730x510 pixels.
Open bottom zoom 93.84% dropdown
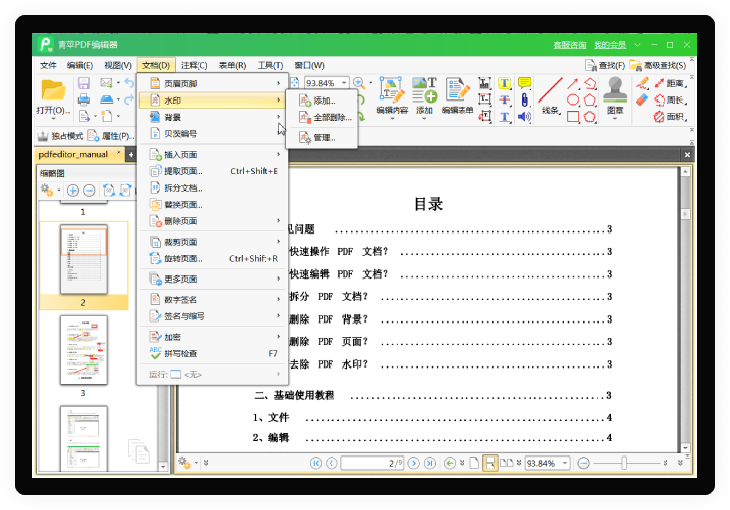565,463
